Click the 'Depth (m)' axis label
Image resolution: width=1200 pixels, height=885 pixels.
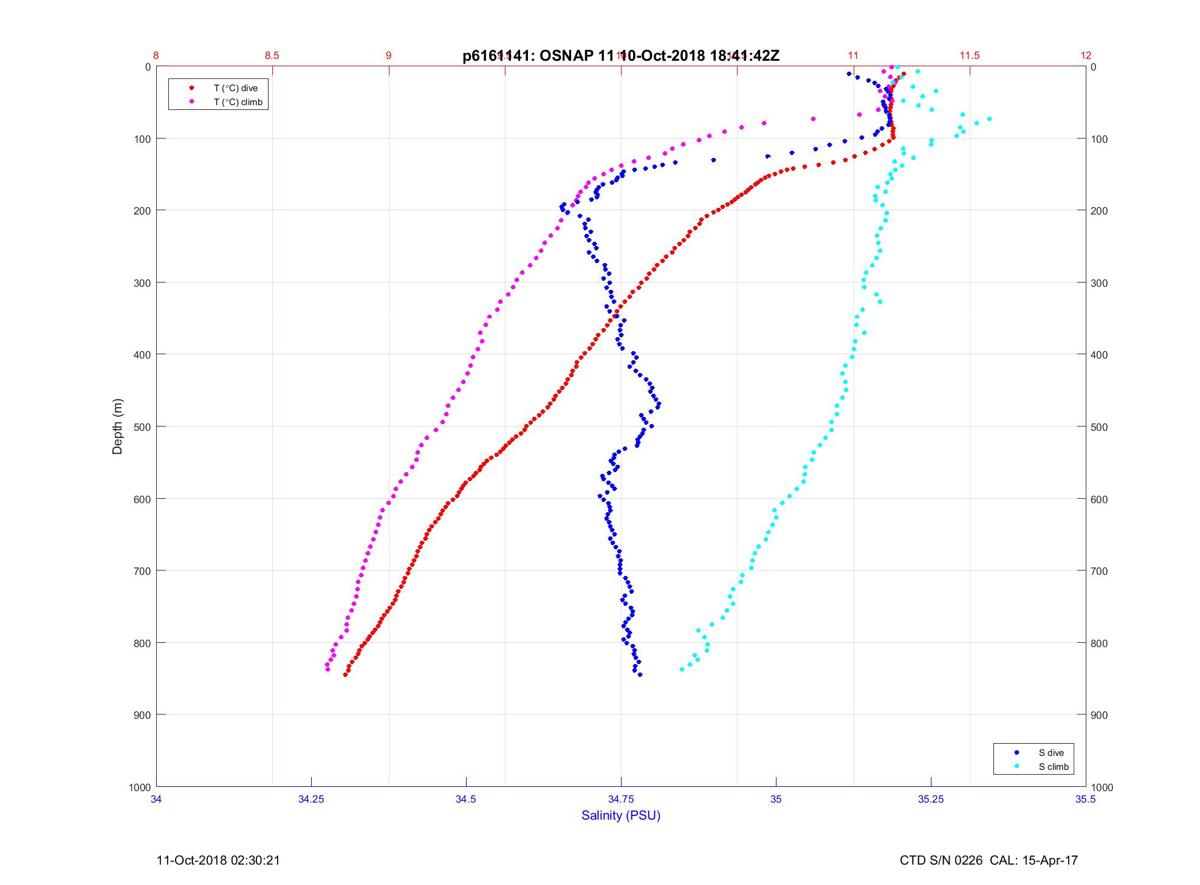(x=117, y=426)
